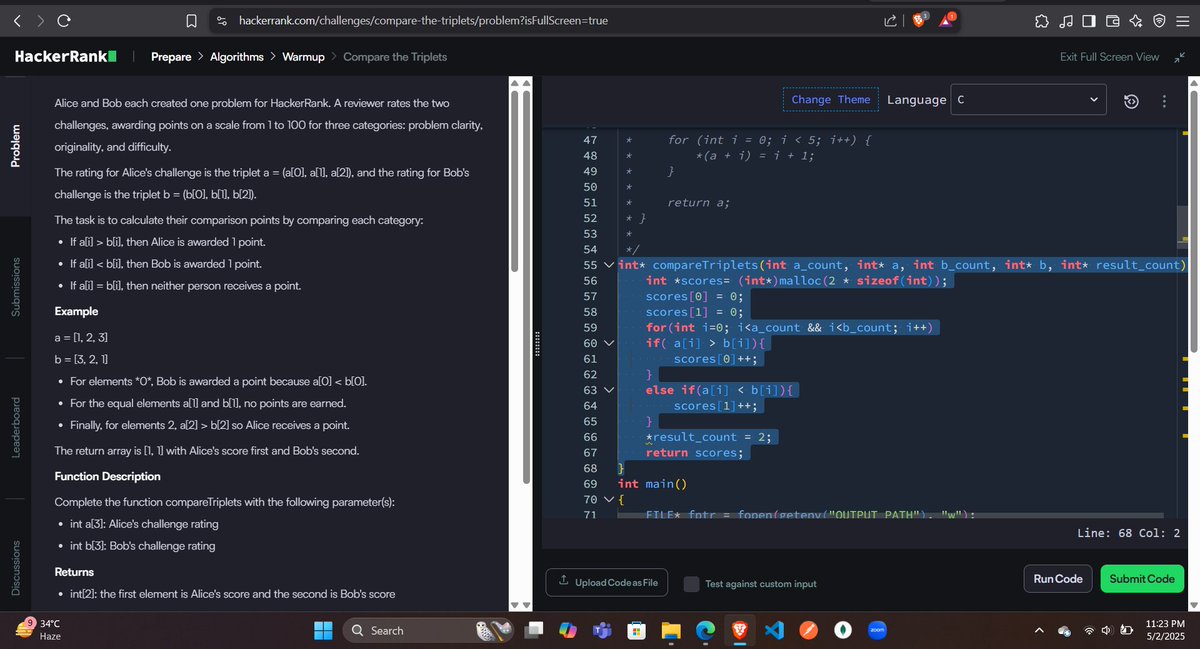The width and height of the screenshot is (1200, 649).
Task: Open the Leo AI sparkle icon
Action: (1136, 20)
